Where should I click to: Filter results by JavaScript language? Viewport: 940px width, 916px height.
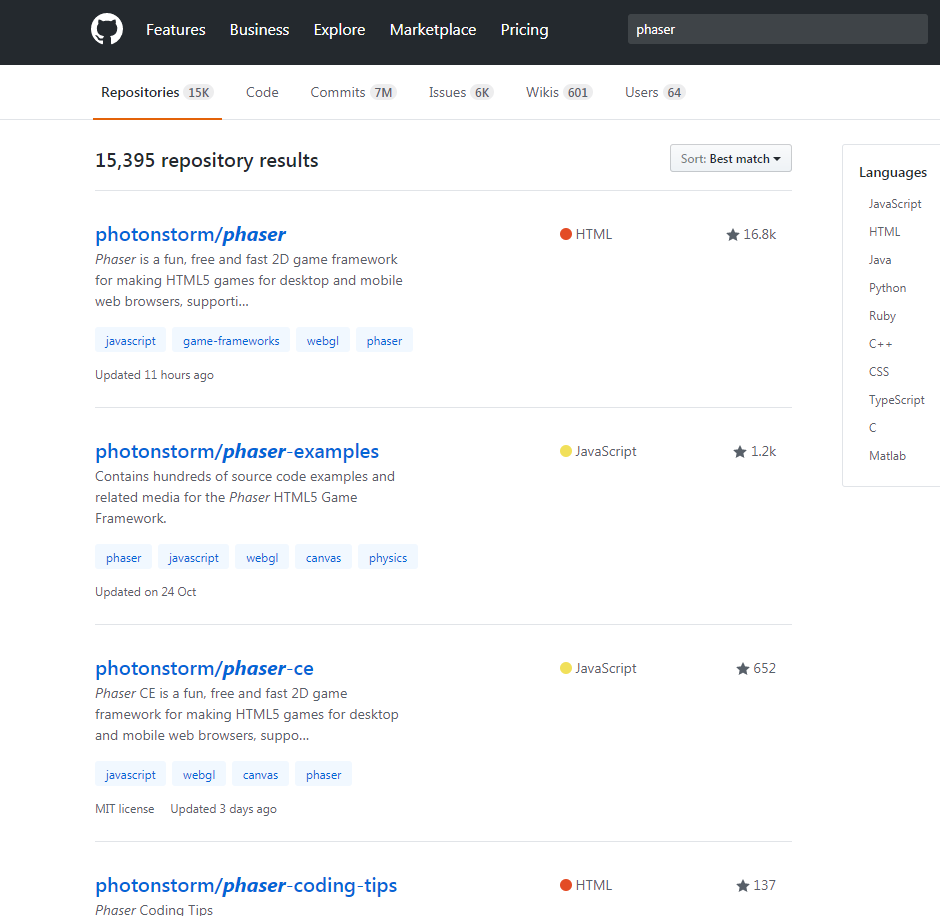click(894, 204)
